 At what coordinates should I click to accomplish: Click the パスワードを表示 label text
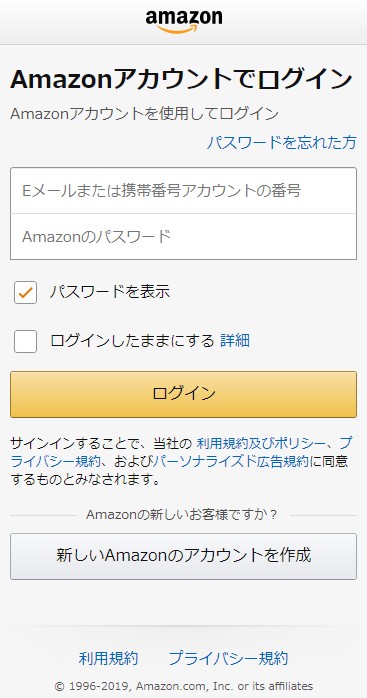pyautogui.click(x=110, y=292)
